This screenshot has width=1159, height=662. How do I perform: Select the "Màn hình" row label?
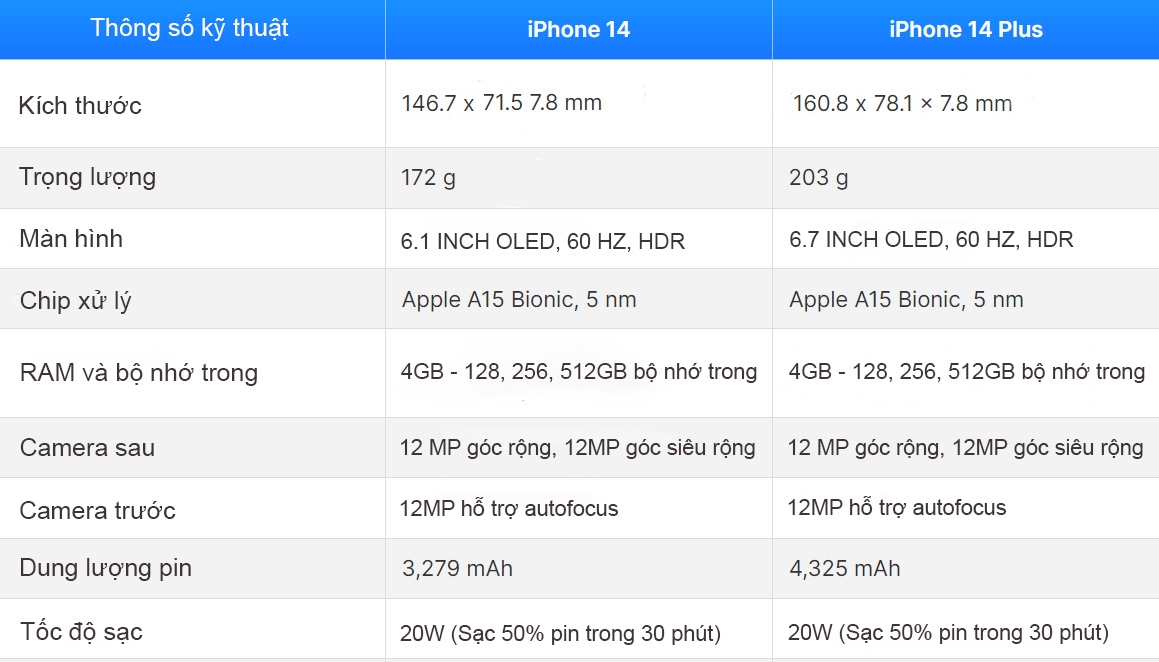coord(71,239)
